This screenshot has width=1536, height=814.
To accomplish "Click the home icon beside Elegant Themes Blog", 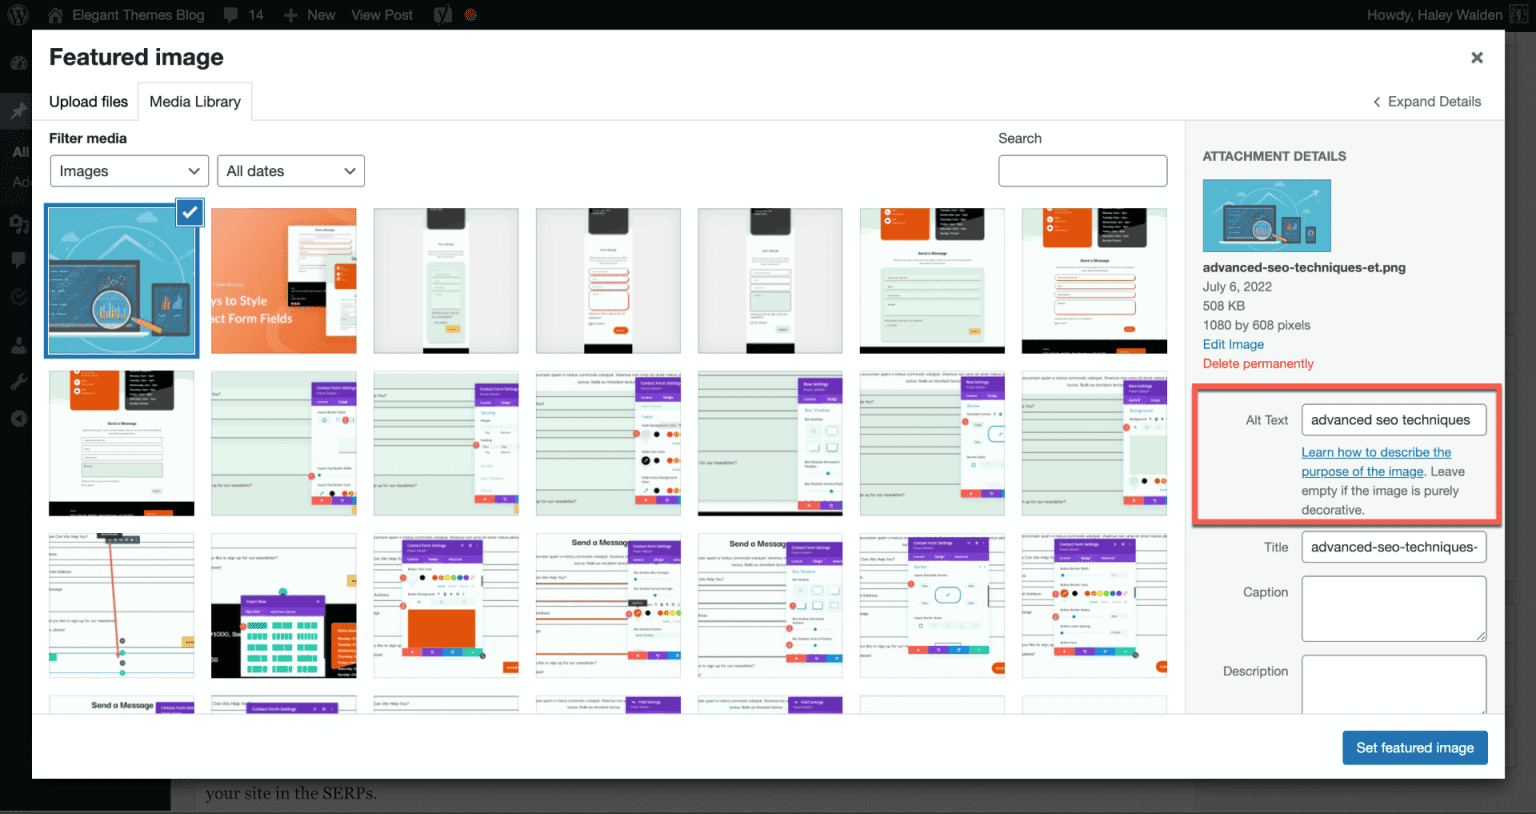I will 57,14.
